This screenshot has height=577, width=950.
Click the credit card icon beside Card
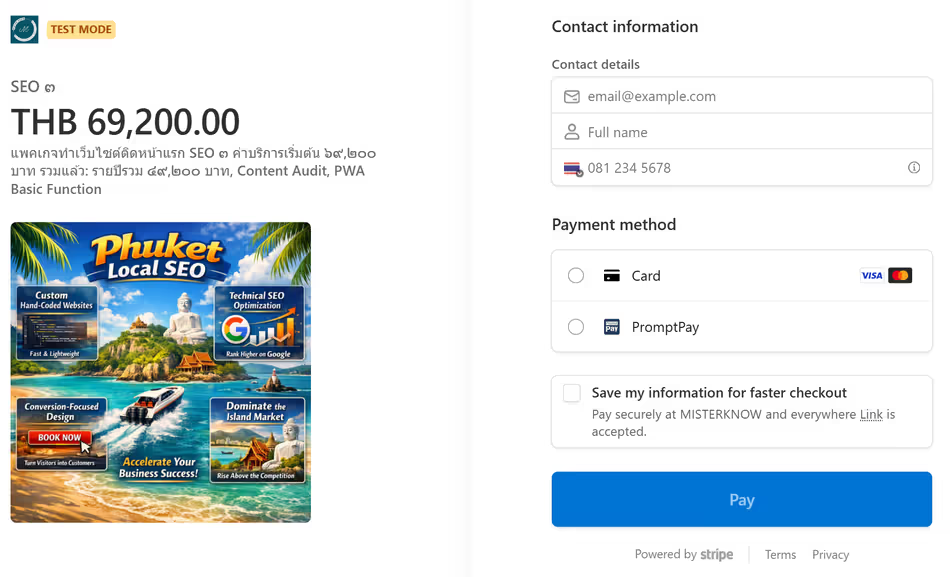click(x=612, y=276)
